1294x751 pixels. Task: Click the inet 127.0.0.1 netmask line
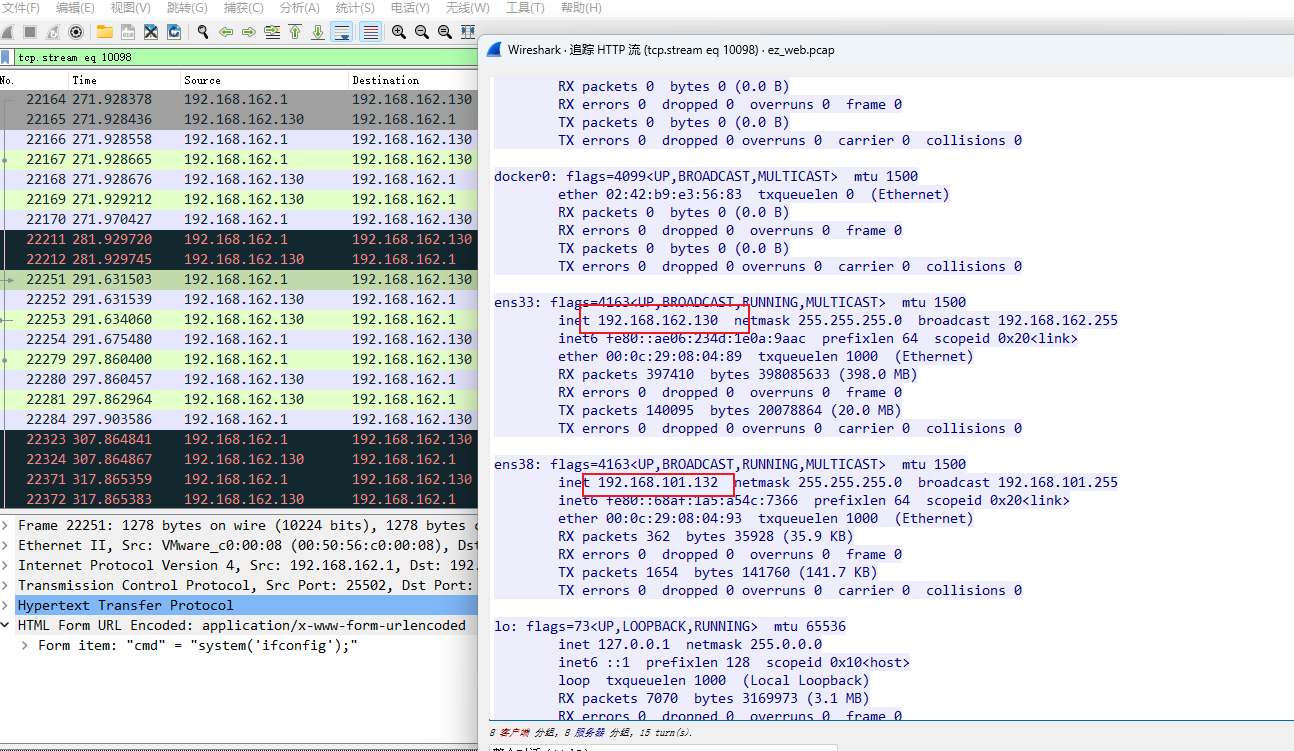(x=690, y=644)
